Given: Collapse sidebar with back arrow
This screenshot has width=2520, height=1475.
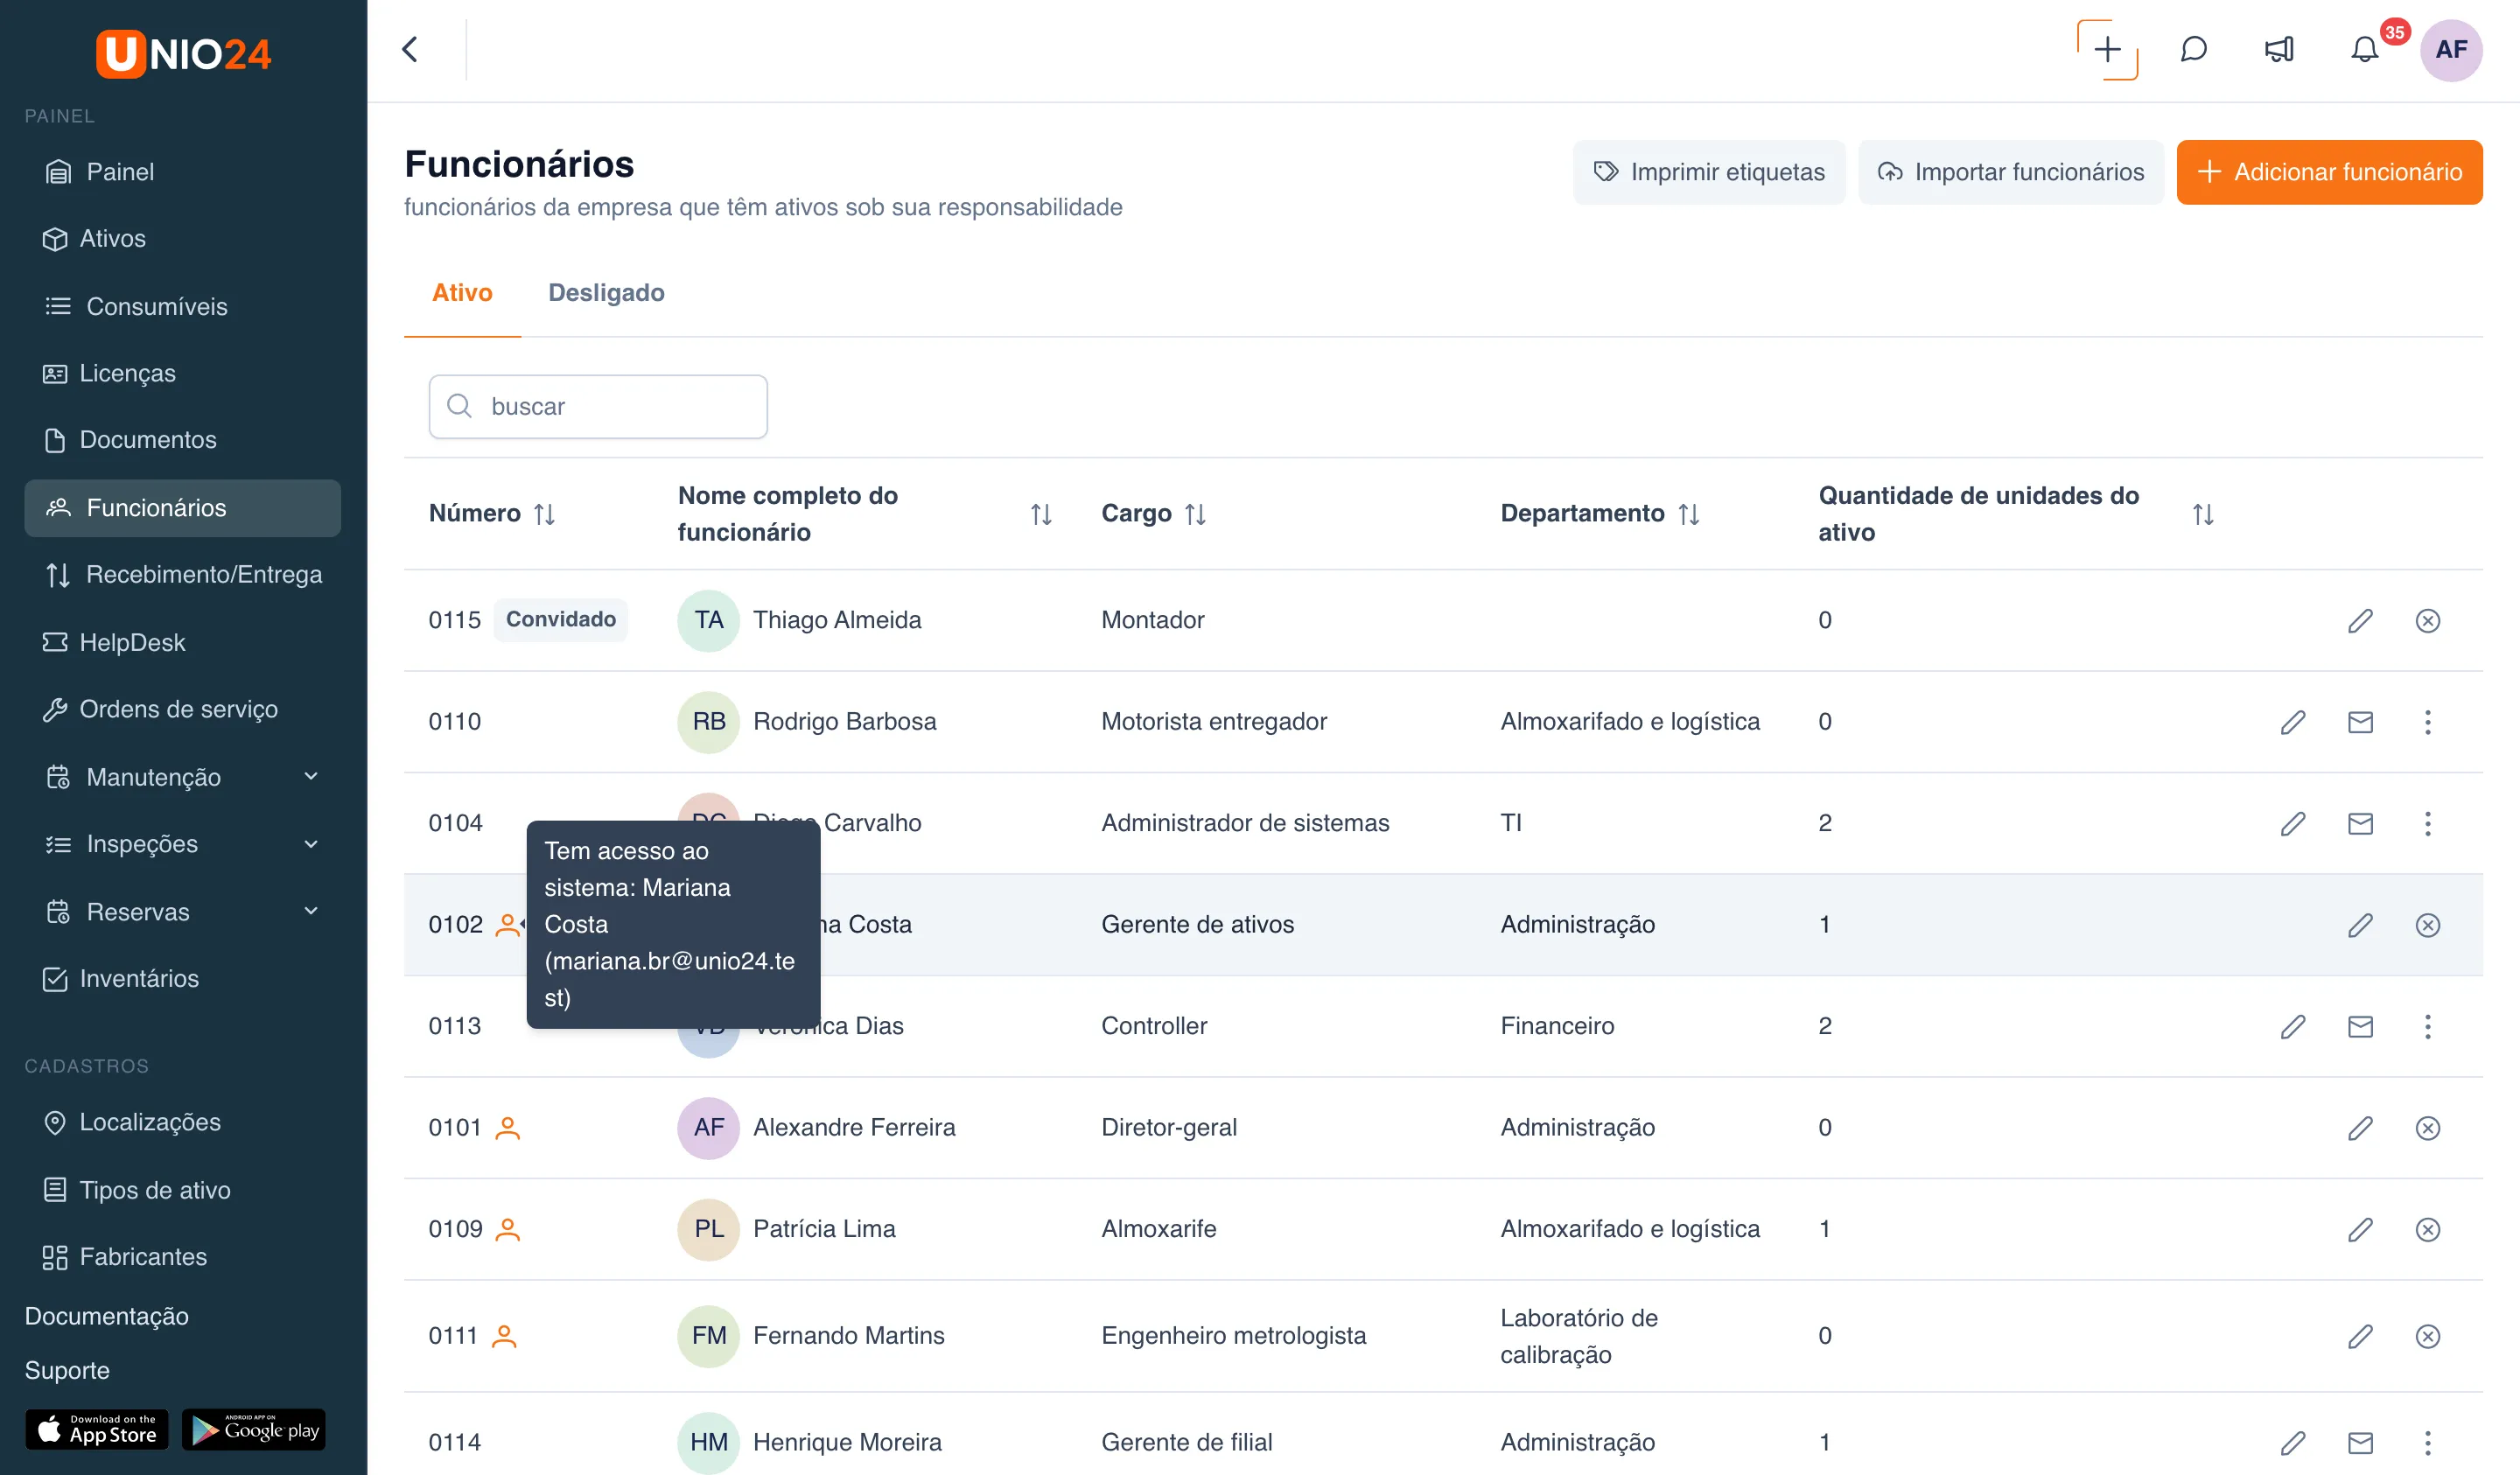Looking at the screenshot, I should (x=410, y=50).
